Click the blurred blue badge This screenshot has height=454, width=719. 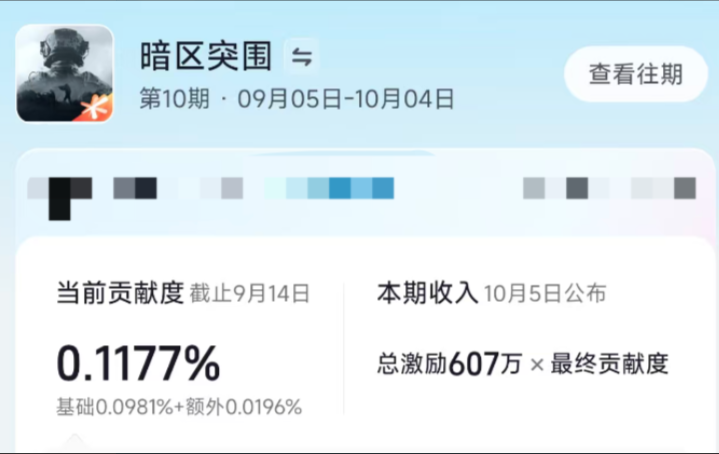coord(340,188)
